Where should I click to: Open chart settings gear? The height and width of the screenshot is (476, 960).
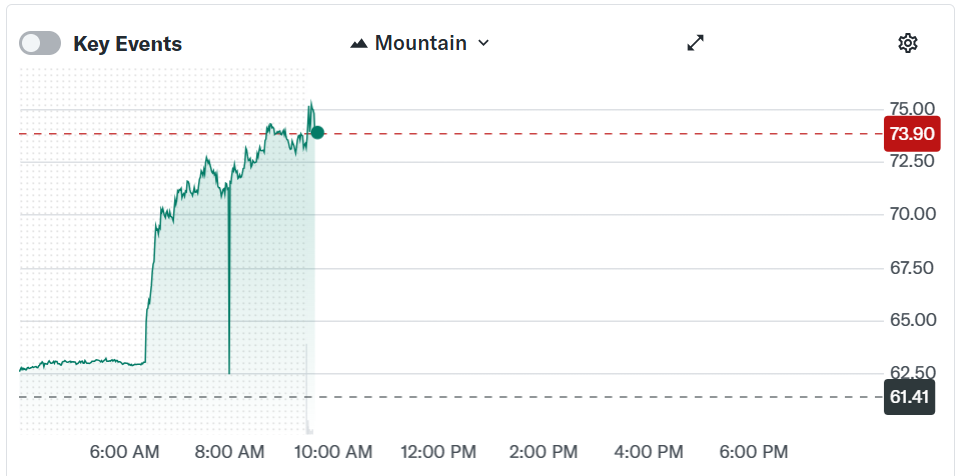pos(908,43)
